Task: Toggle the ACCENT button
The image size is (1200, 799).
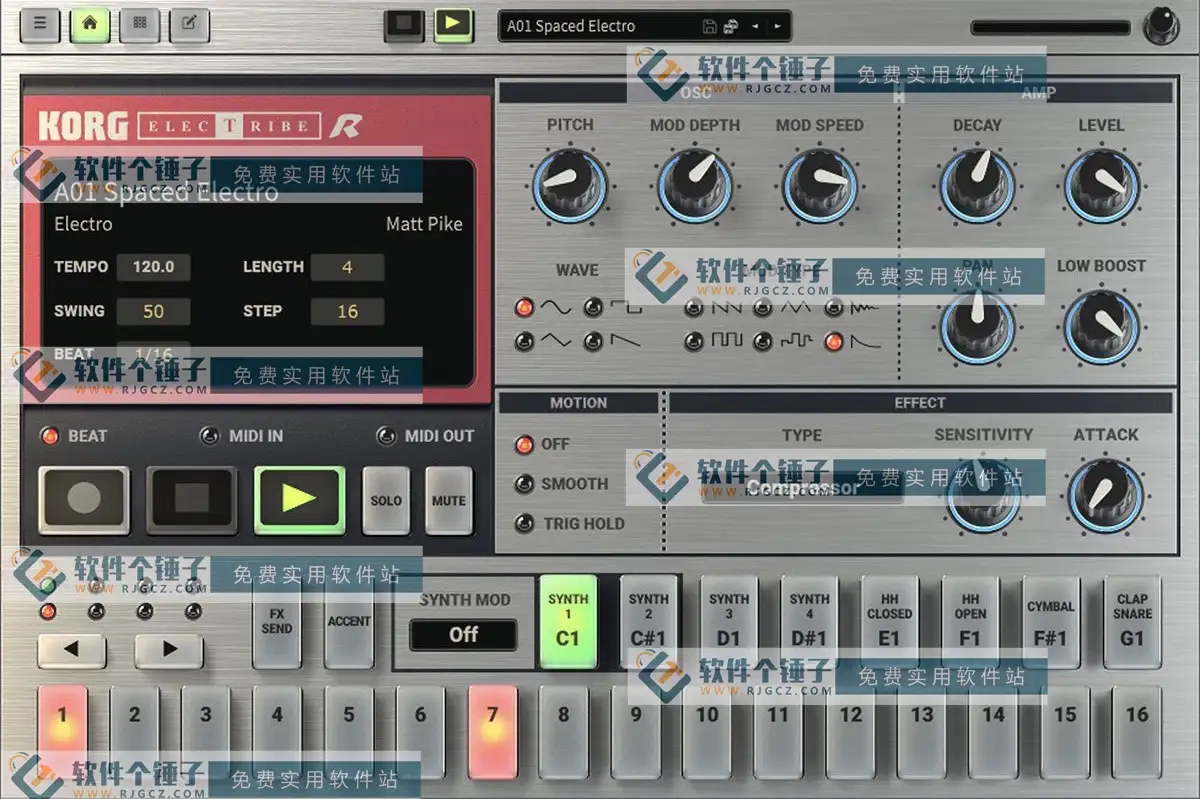Action: tap(349, 622)
